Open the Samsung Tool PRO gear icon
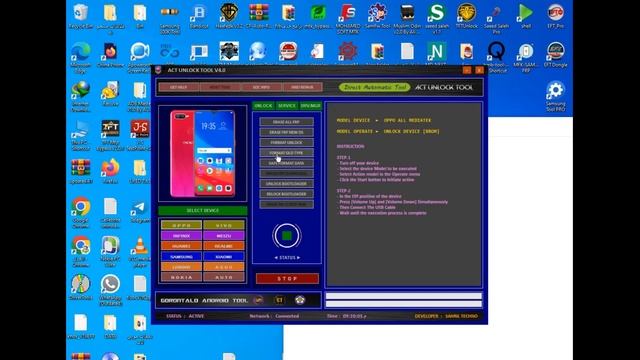 556,96
